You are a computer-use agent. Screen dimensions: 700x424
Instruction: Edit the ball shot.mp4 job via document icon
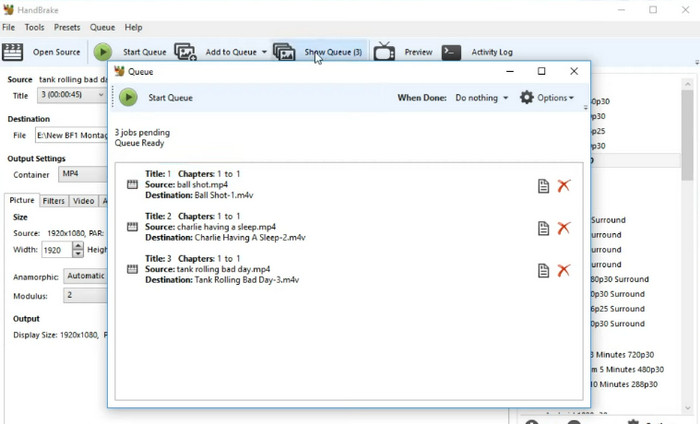coord(543,186)
